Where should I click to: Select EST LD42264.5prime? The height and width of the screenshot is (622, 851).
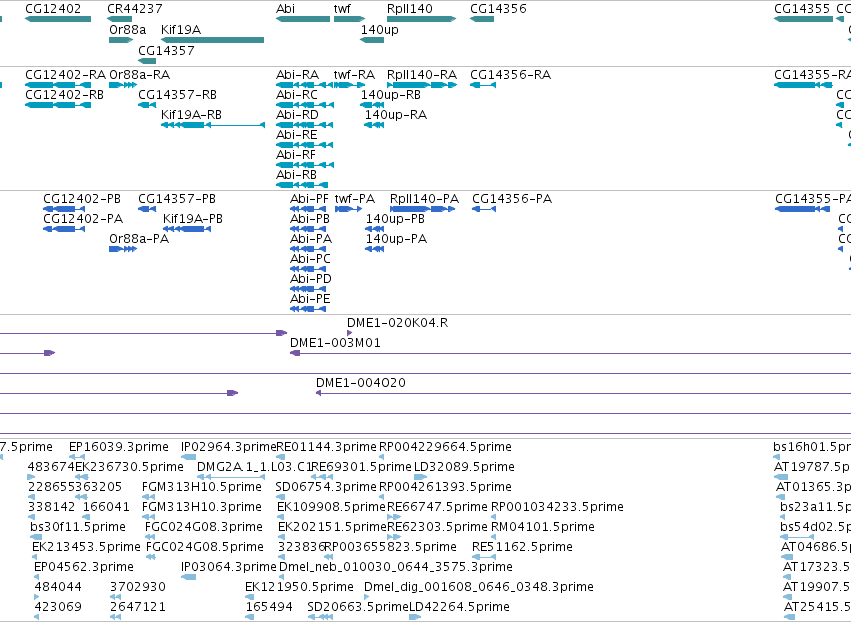click(415, 617)
